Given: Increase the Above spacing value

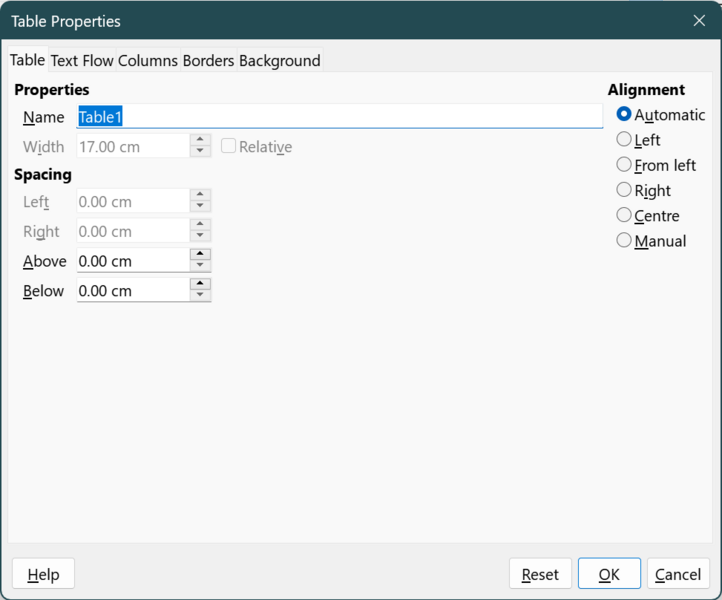Looking at the screenshot, I should click(200, 255).
